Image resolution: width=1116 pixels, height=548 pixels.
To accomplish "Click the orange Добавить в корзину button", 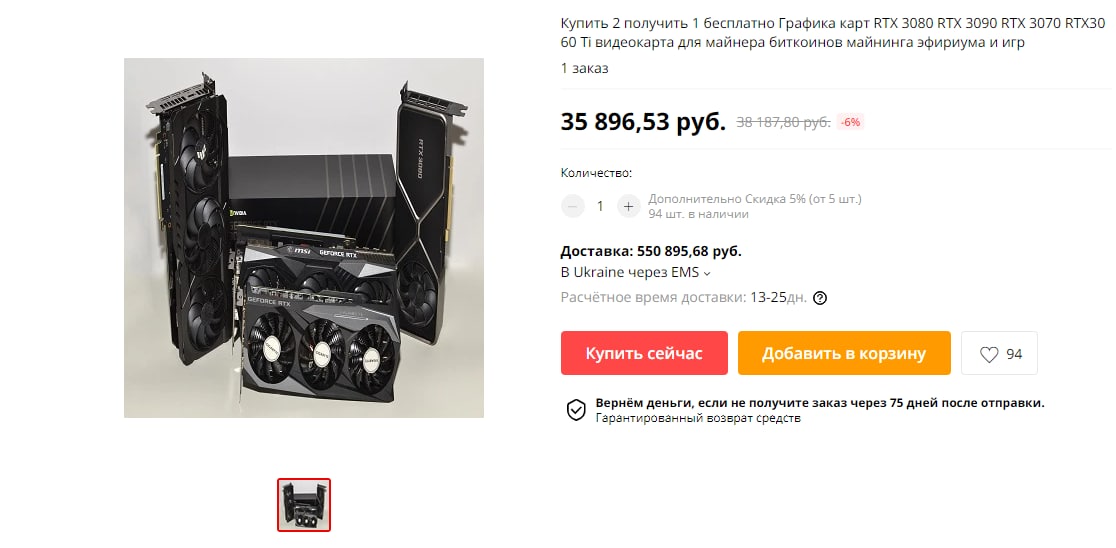I will coord(843,353).
